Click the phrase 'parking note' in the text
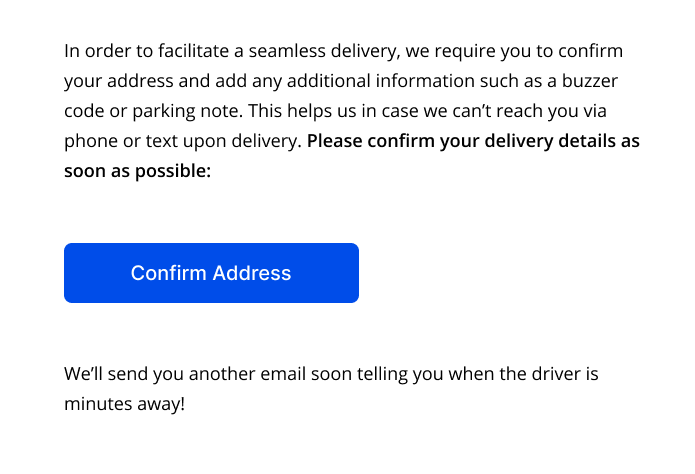Screen dimensions: 695x474 185,111
